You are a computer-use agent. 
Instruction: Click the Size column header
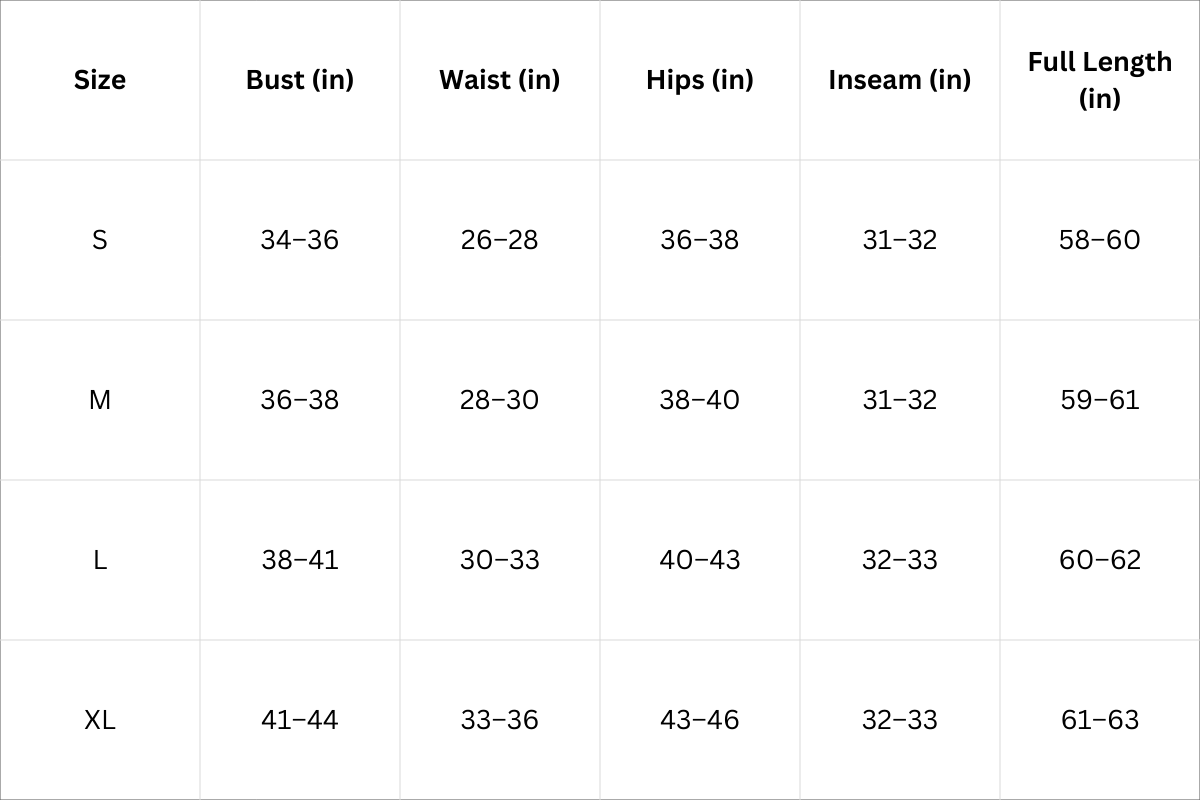pos(100,80)
